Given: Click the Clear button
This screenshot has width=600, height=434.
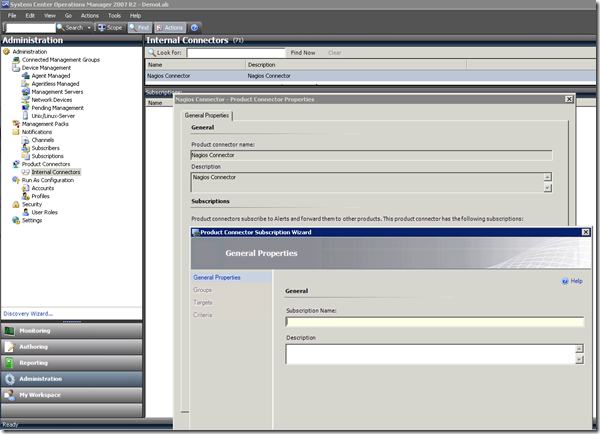Looking at the screenshot, I should click(x=334, y=53).
